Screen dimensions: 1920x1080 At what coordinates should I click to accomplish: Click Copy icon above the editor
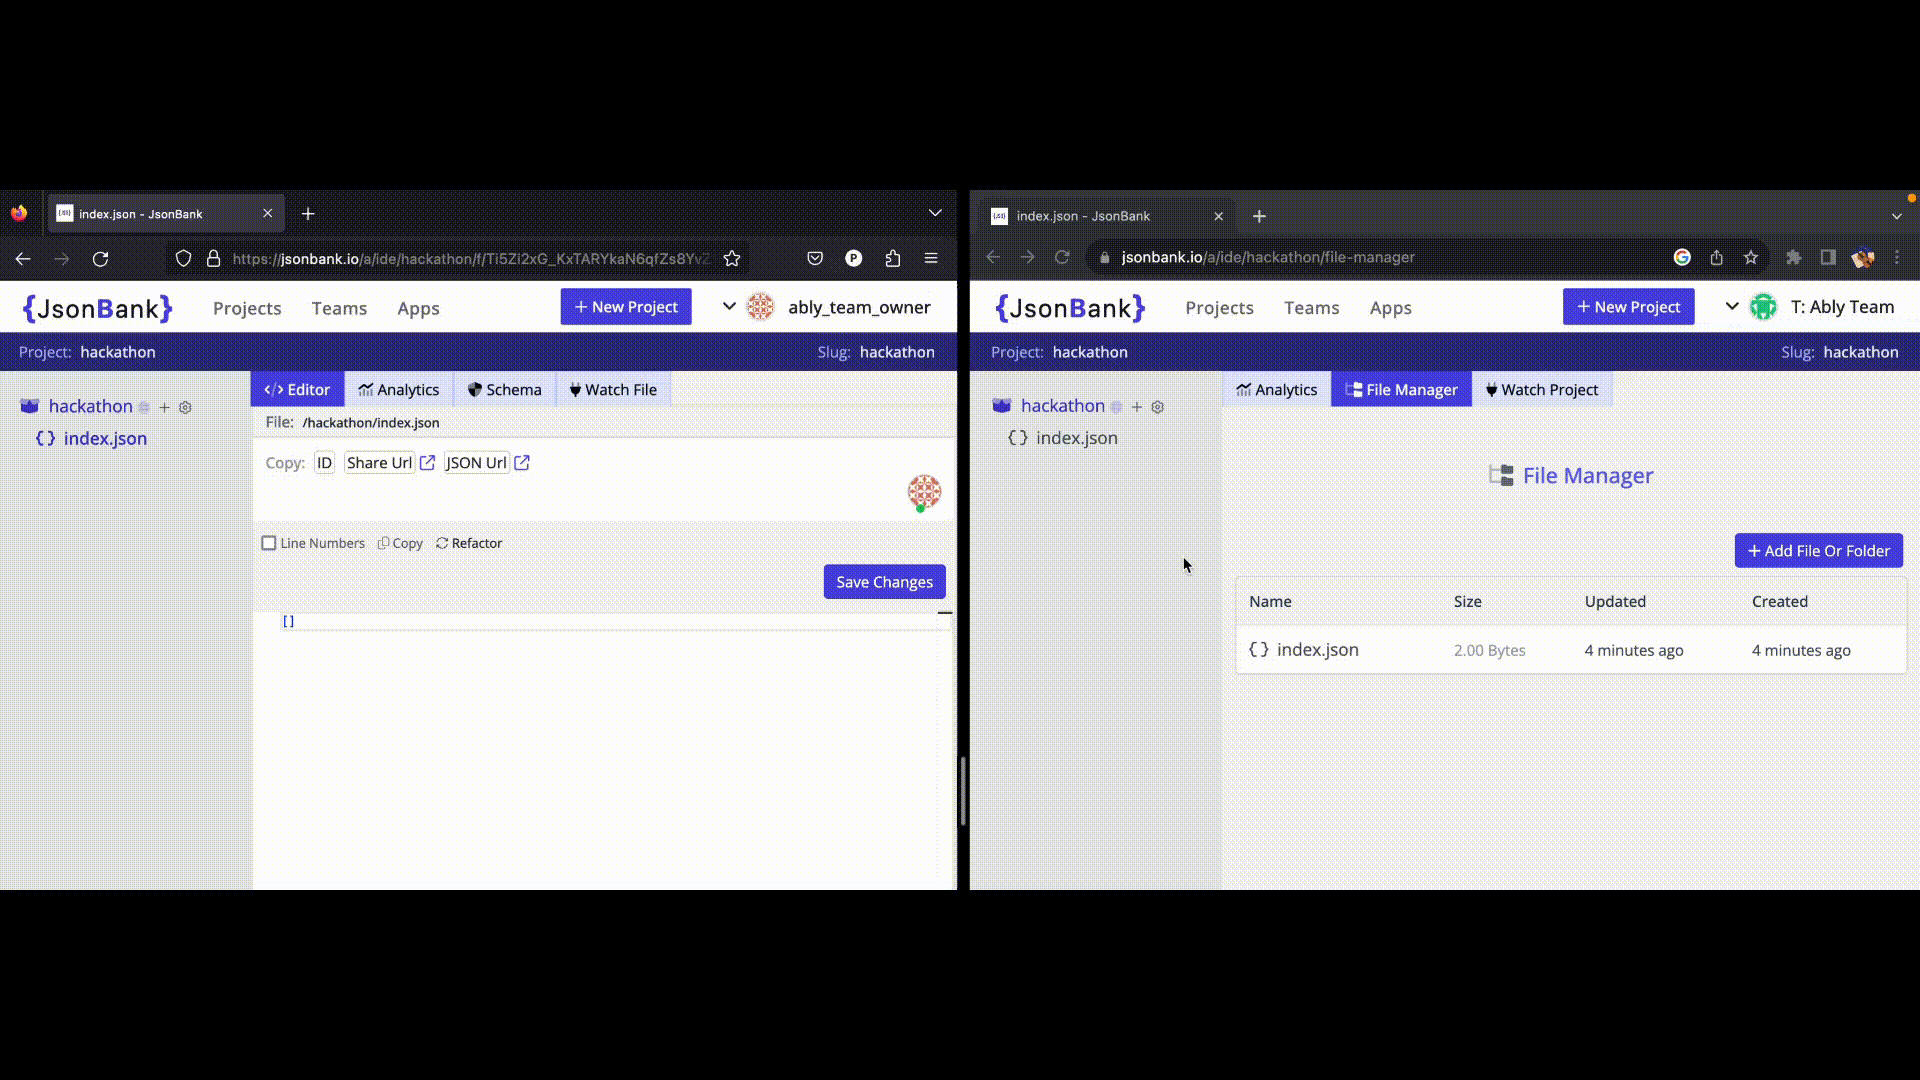(x=383, y=543)
